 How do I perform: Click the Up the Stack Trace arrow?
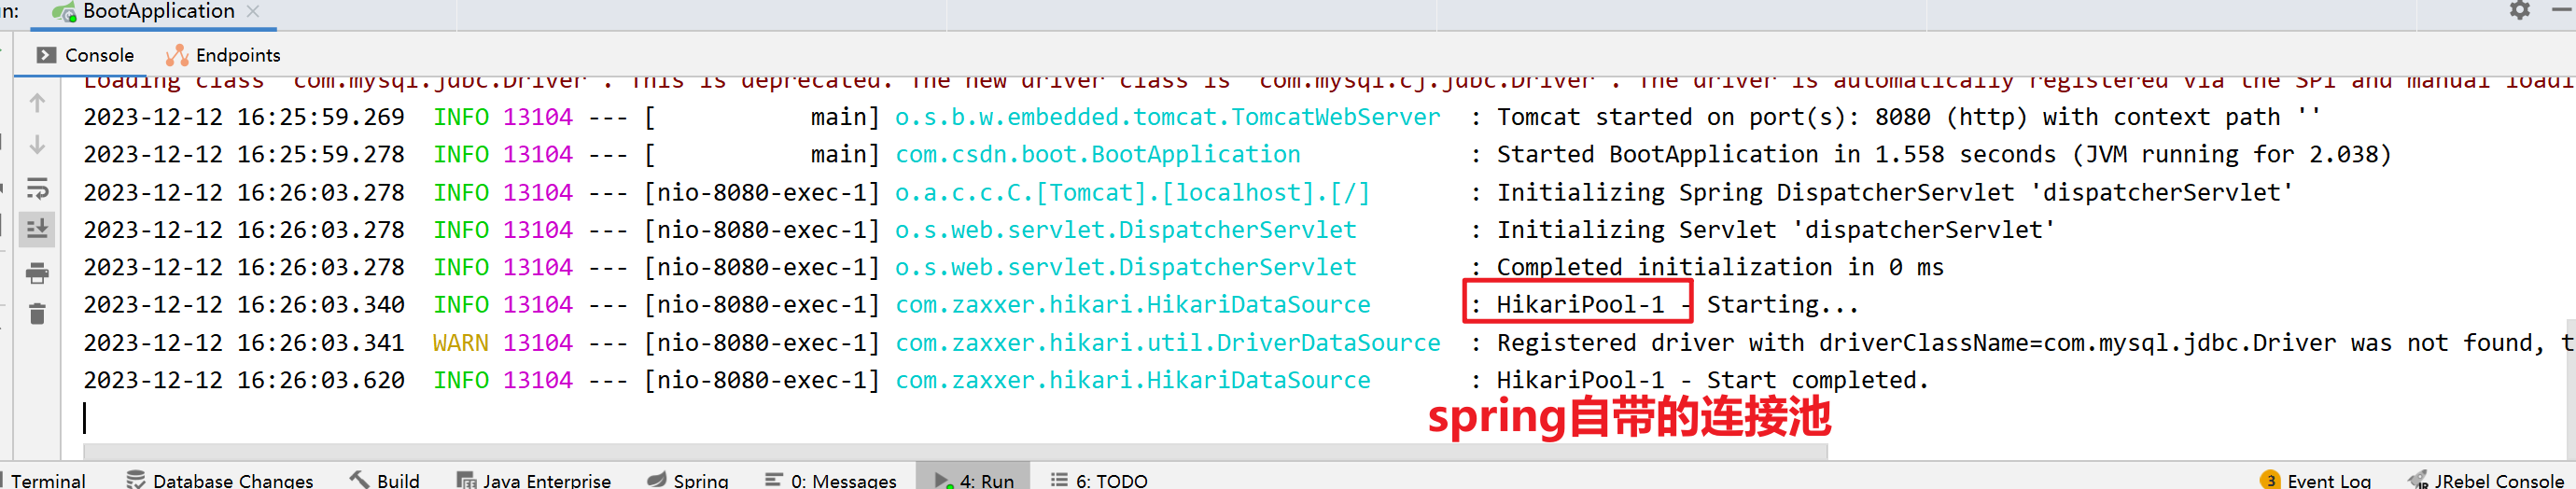click(x=37, y=103)
